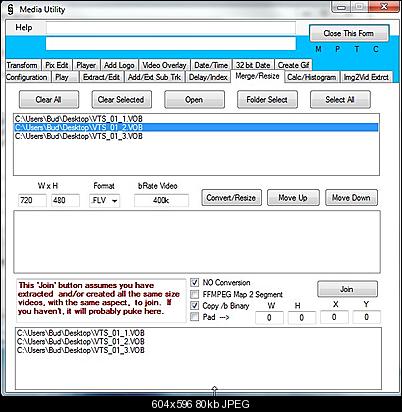This screenshot has width=402, height=412.
Task: Switch to the Configuration tab
Action: click(x=27, y=77)
